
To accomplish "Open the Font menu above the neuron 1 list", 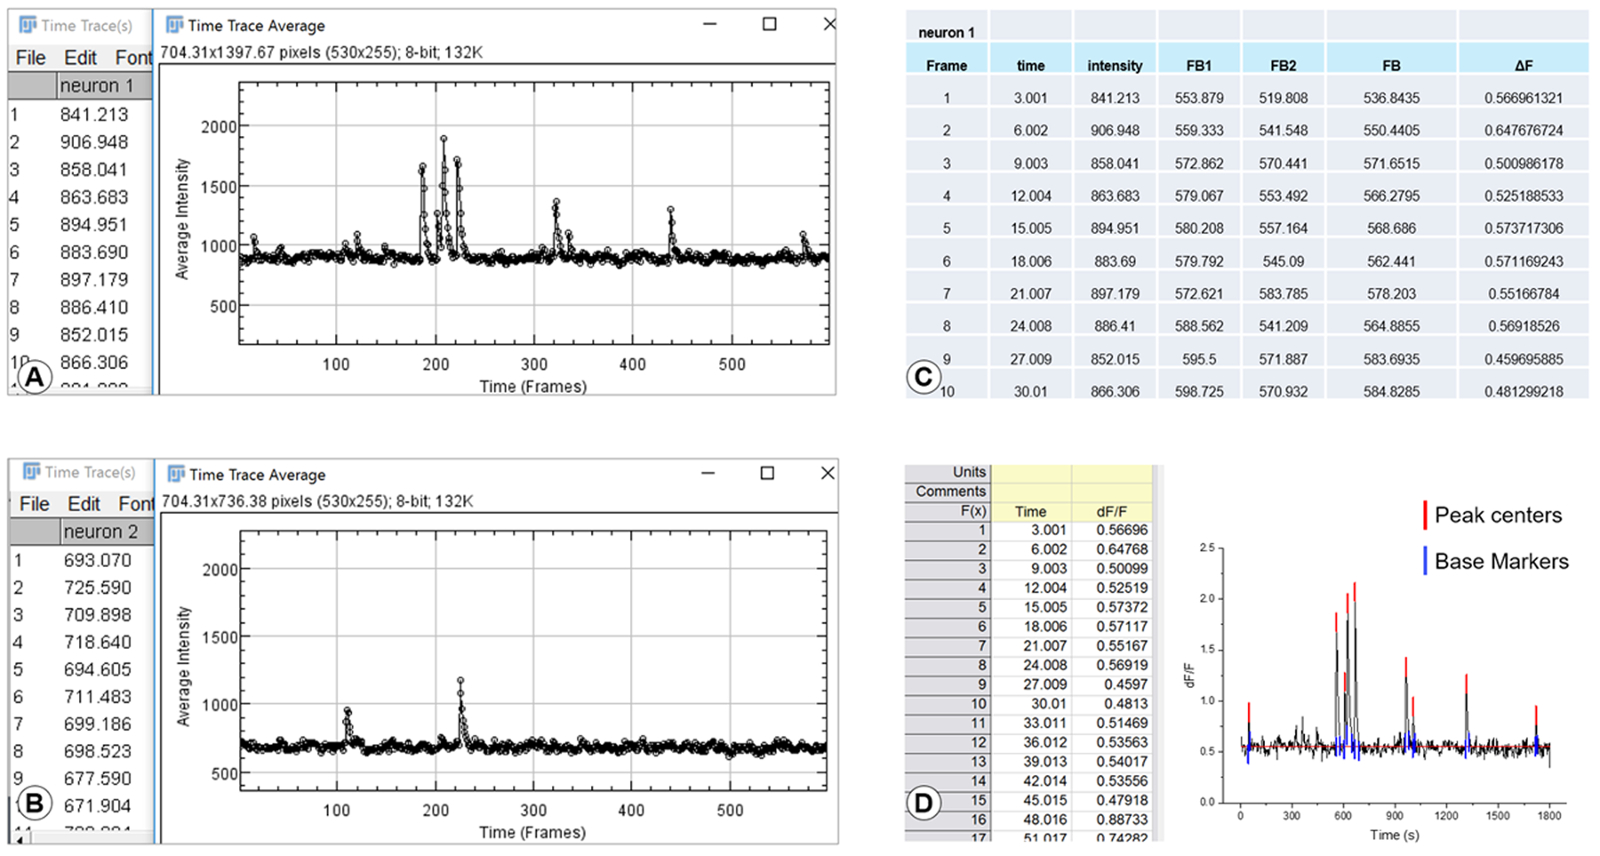I will pyautogui.click(x=133, y=58).
